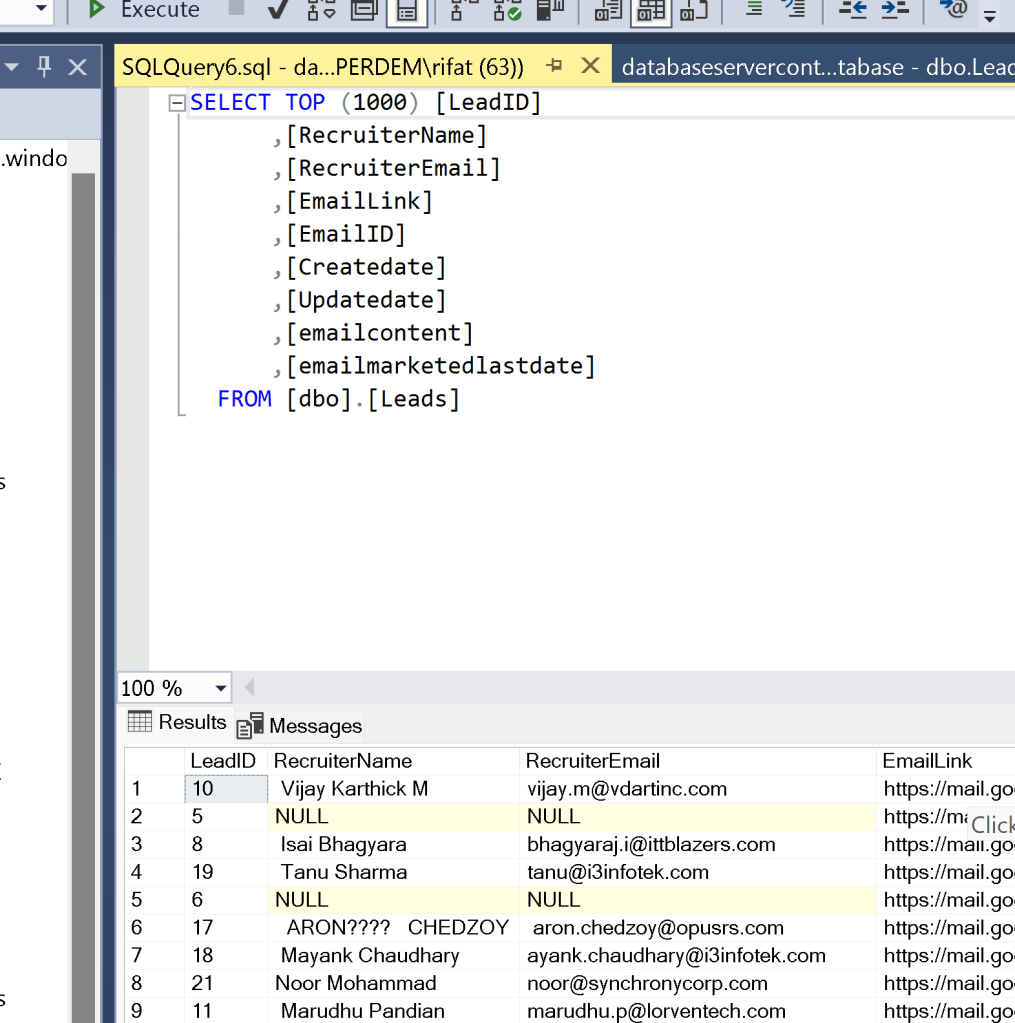Select LeadID cell with value 19
This screenshot has height=1023, width=1015.
226,872
